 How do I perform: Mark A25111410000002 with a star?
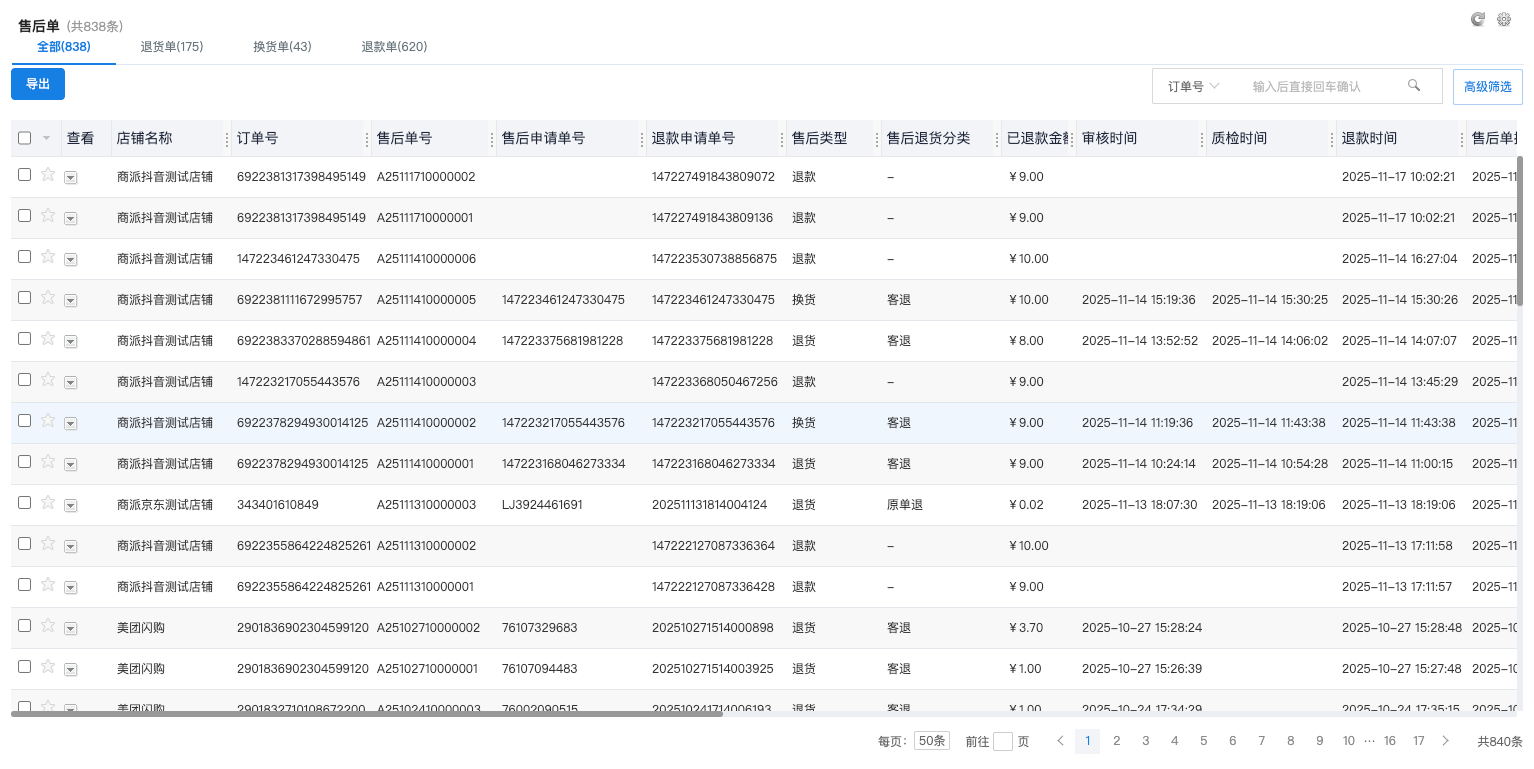[x=47, y=420]
